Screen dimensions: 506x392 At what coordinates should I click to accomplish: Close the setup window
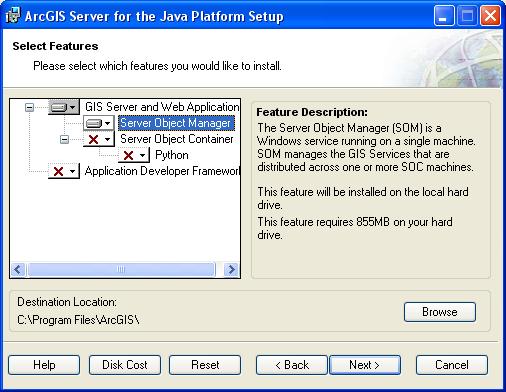click(x=490, y=16)
